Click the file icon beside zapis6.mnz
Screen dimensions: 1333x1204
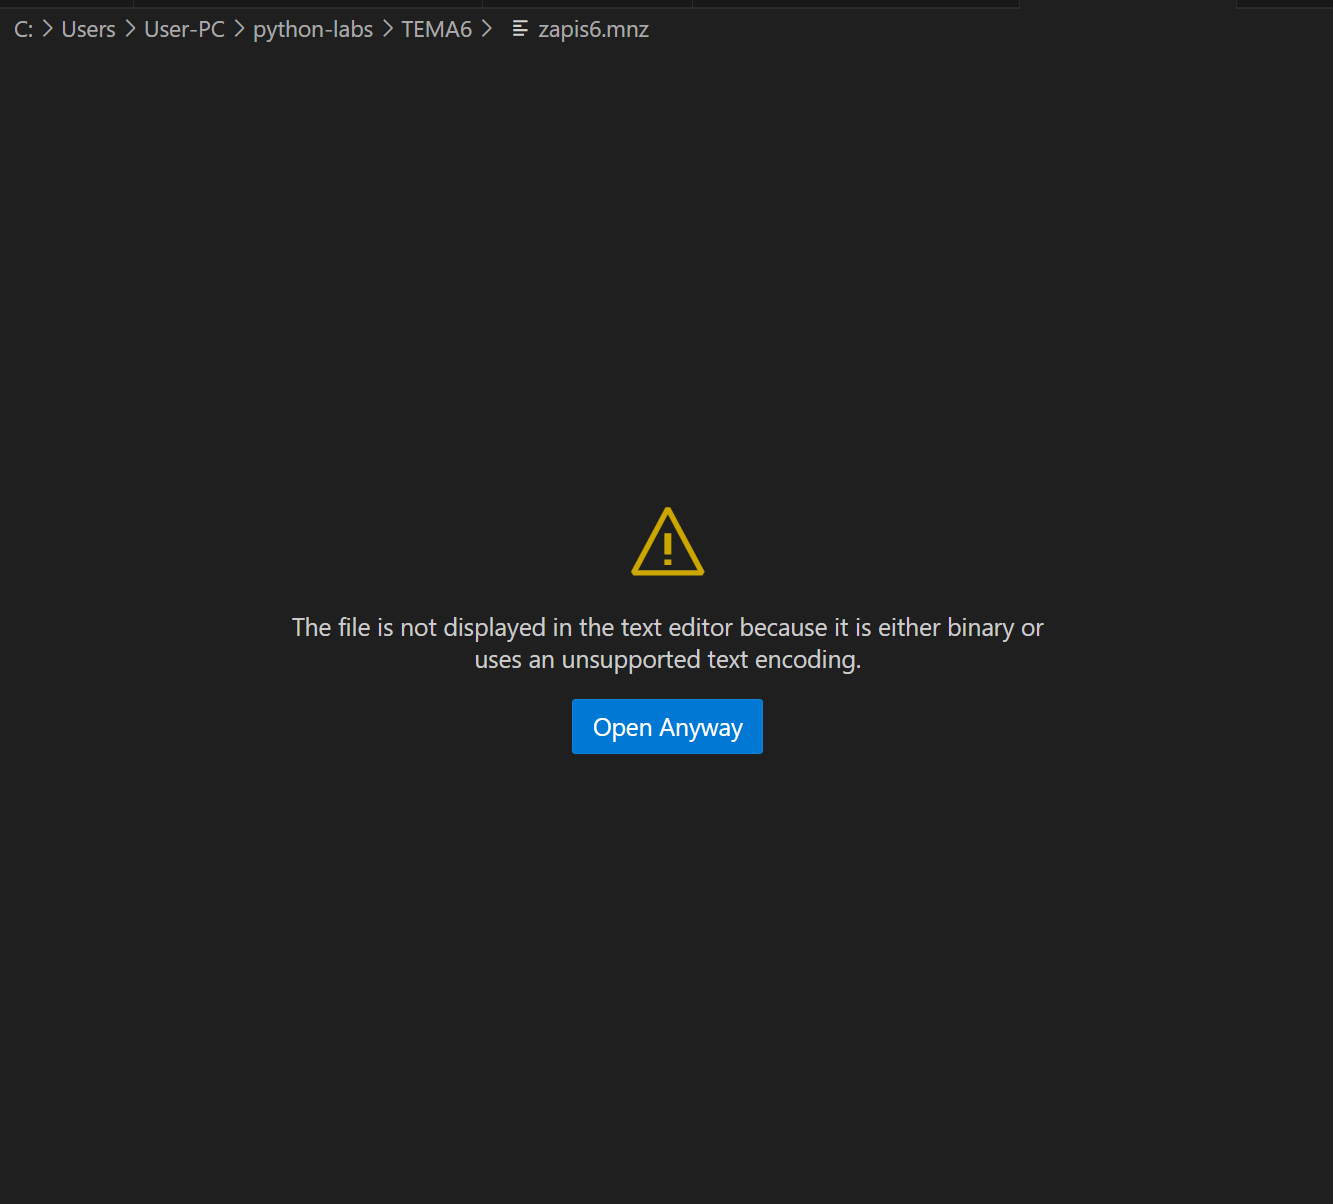point(520,29)
